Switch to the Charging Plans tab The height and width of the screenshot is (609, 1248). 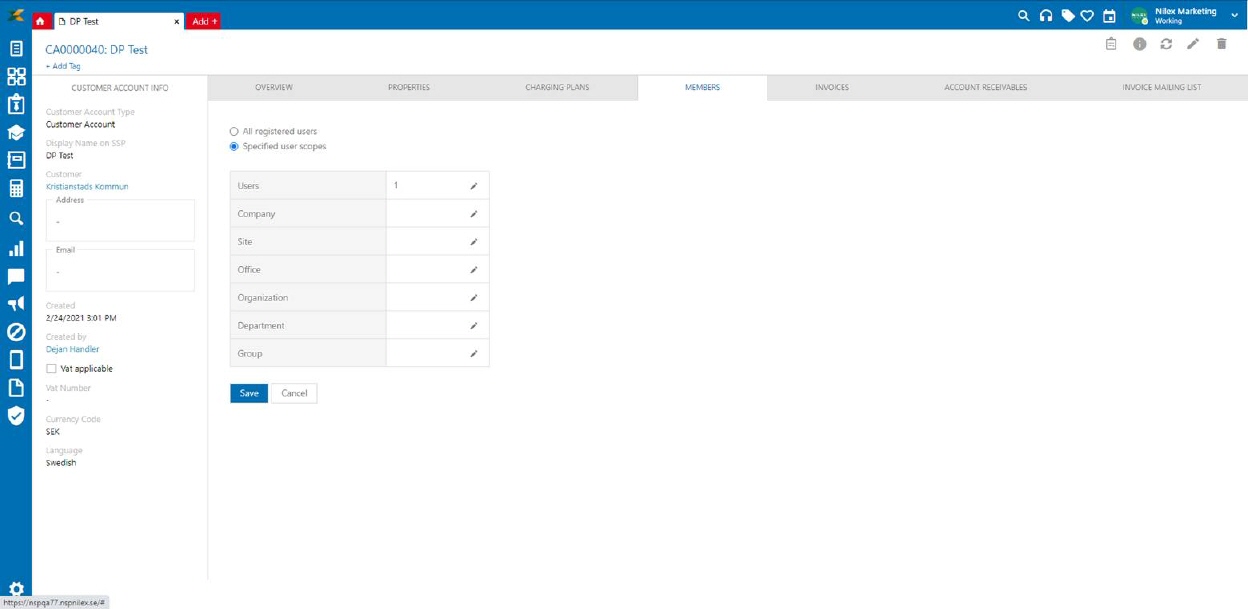pyautogui.click(x=557, y=88)
